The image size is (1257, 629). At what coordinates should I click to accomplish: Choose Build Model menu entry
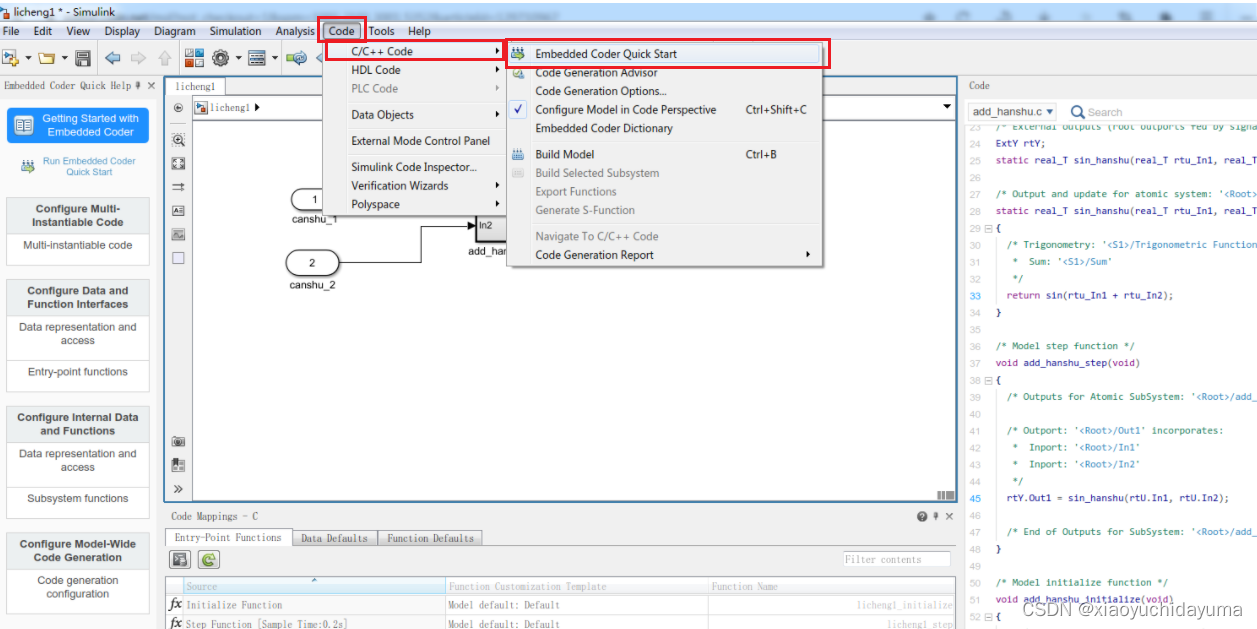[x=665, y=154]
